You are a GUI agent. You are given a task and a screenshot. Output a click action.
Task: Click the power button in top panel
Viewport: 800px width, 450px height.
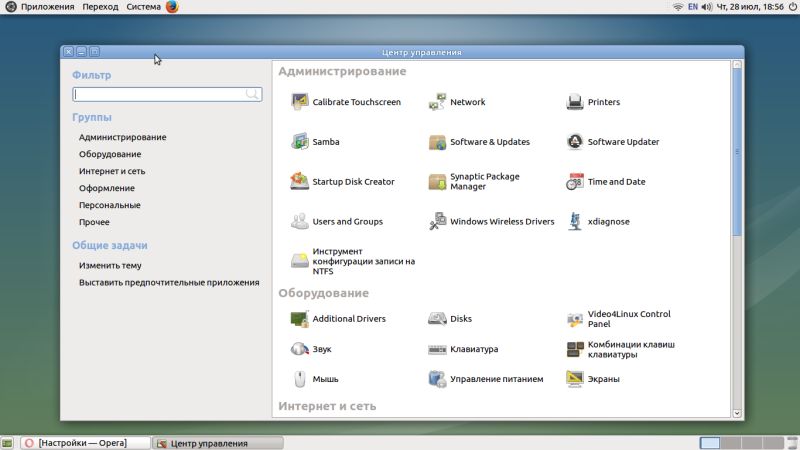point(793,7)
